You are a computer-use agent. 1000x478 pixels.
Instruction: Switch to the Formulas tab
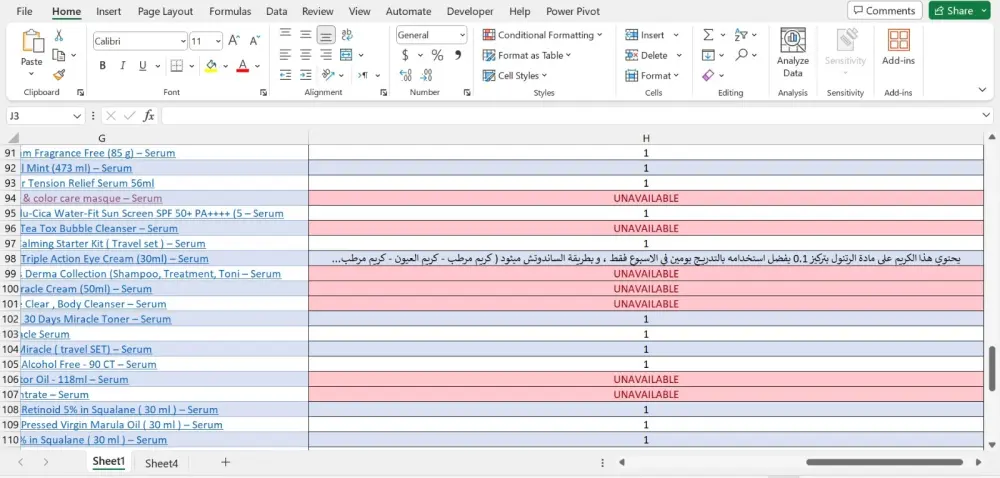coord(230,11)
